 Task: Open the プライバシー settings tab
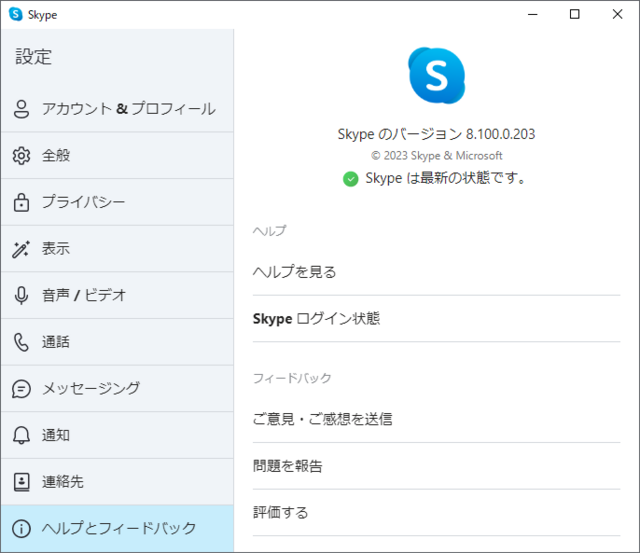point(117,202)
